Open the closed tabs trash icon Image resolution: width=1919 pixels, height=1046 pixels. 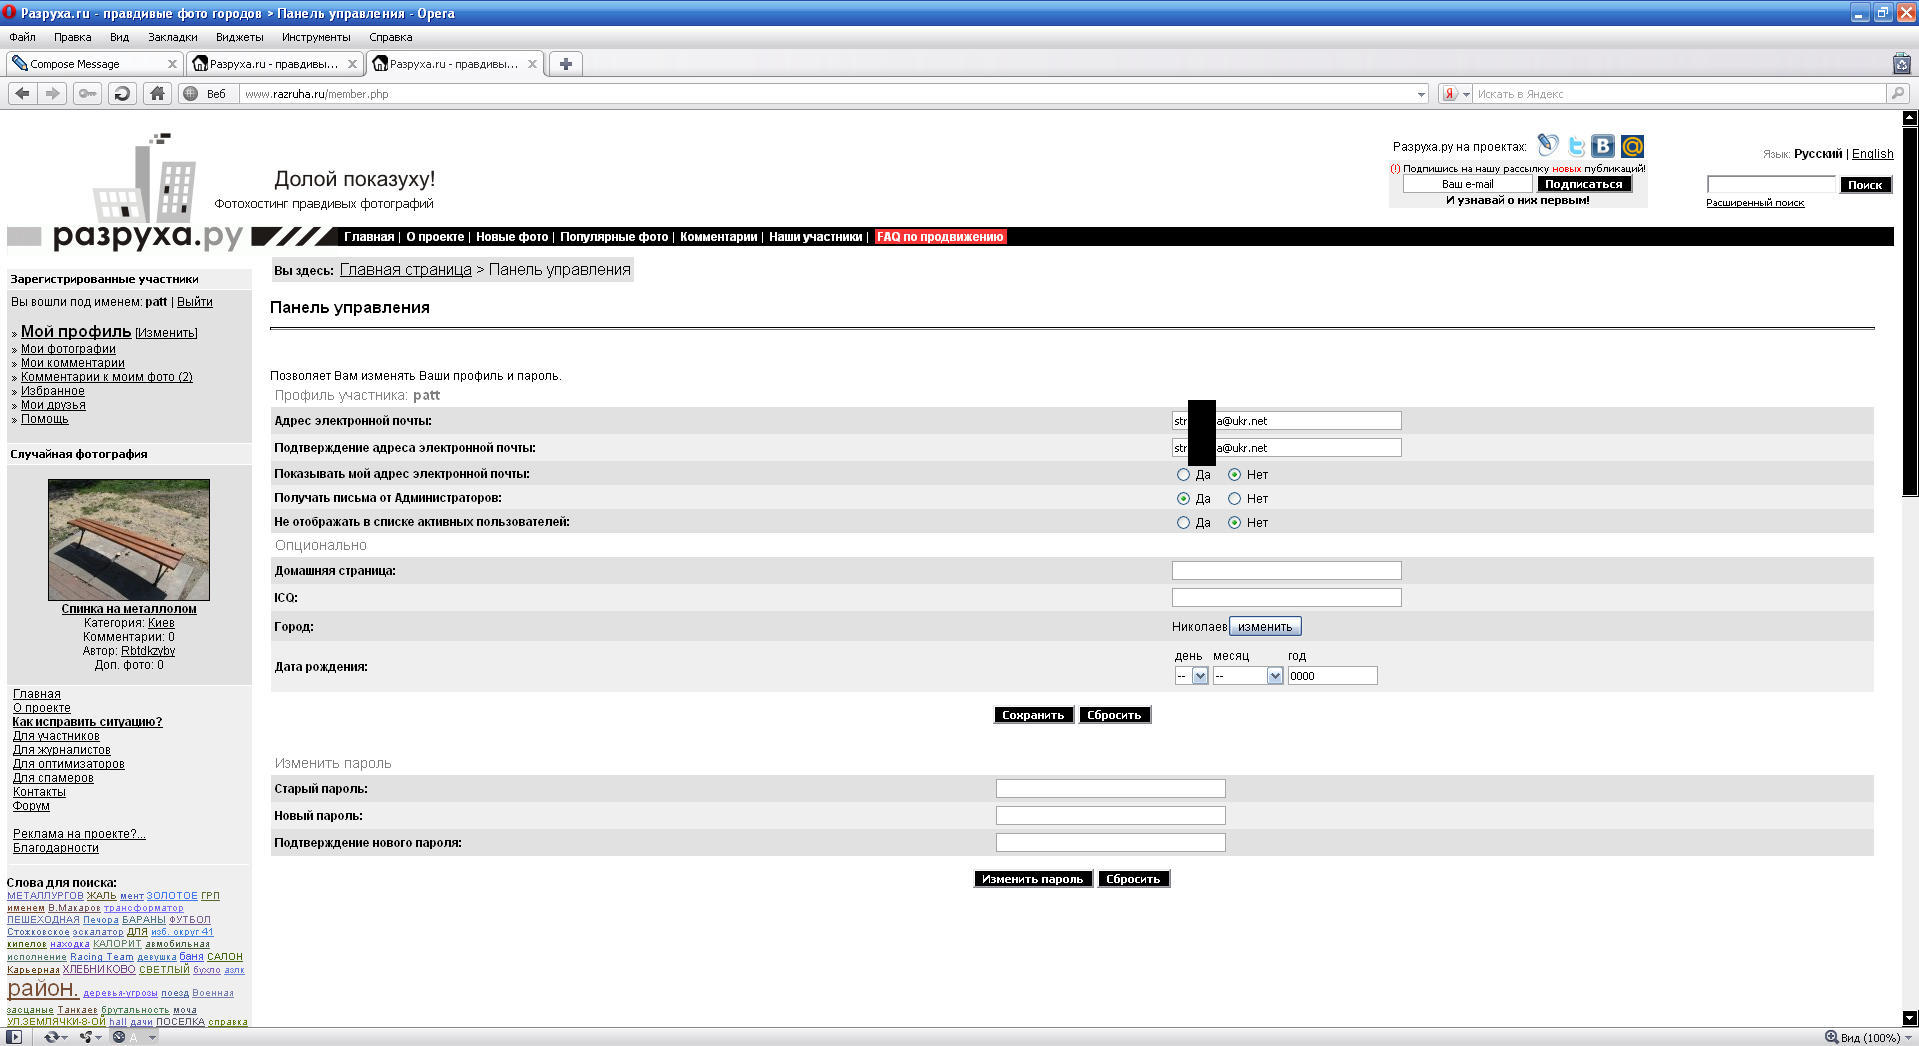[1901, 64]
